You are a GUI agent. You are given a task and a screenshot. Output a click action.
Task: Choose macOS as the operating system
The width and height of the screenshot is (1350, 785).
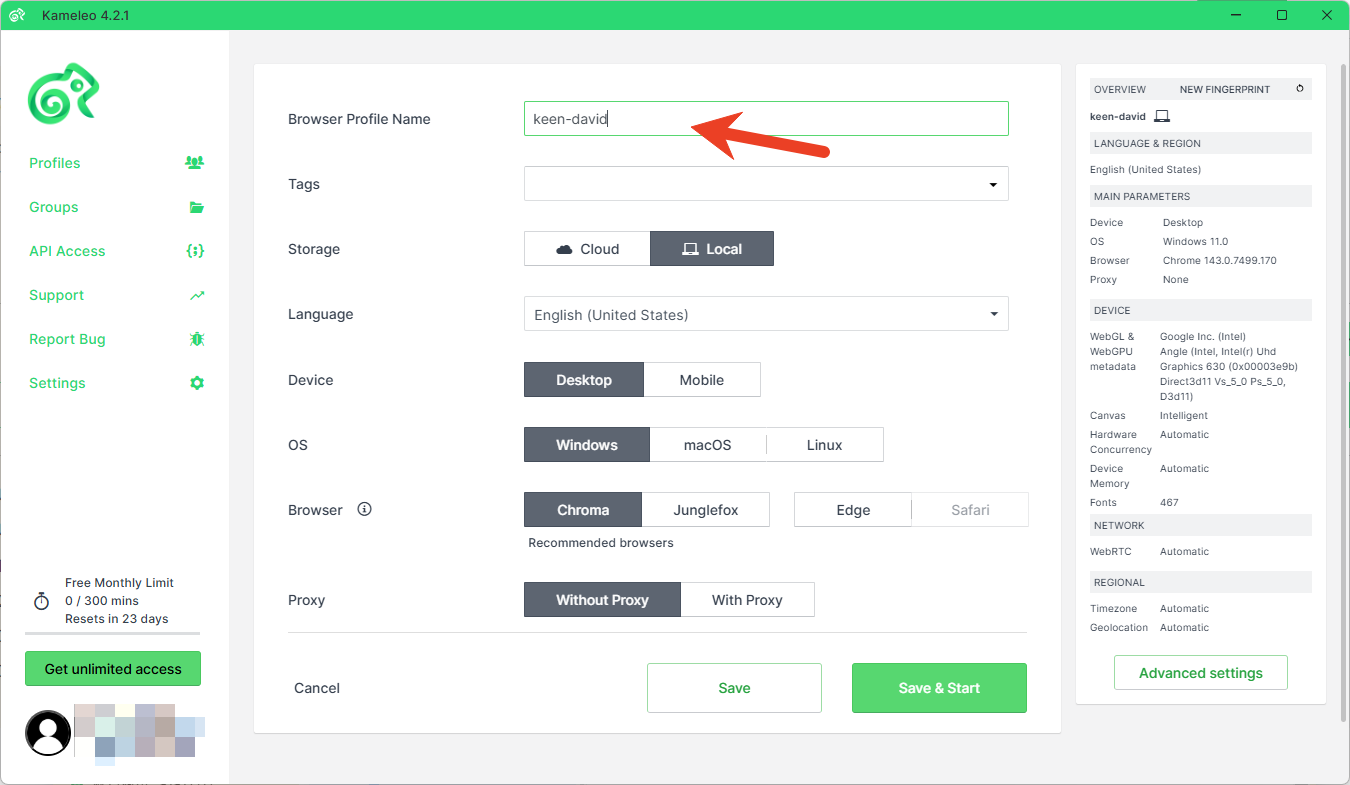tap(707, 445)
